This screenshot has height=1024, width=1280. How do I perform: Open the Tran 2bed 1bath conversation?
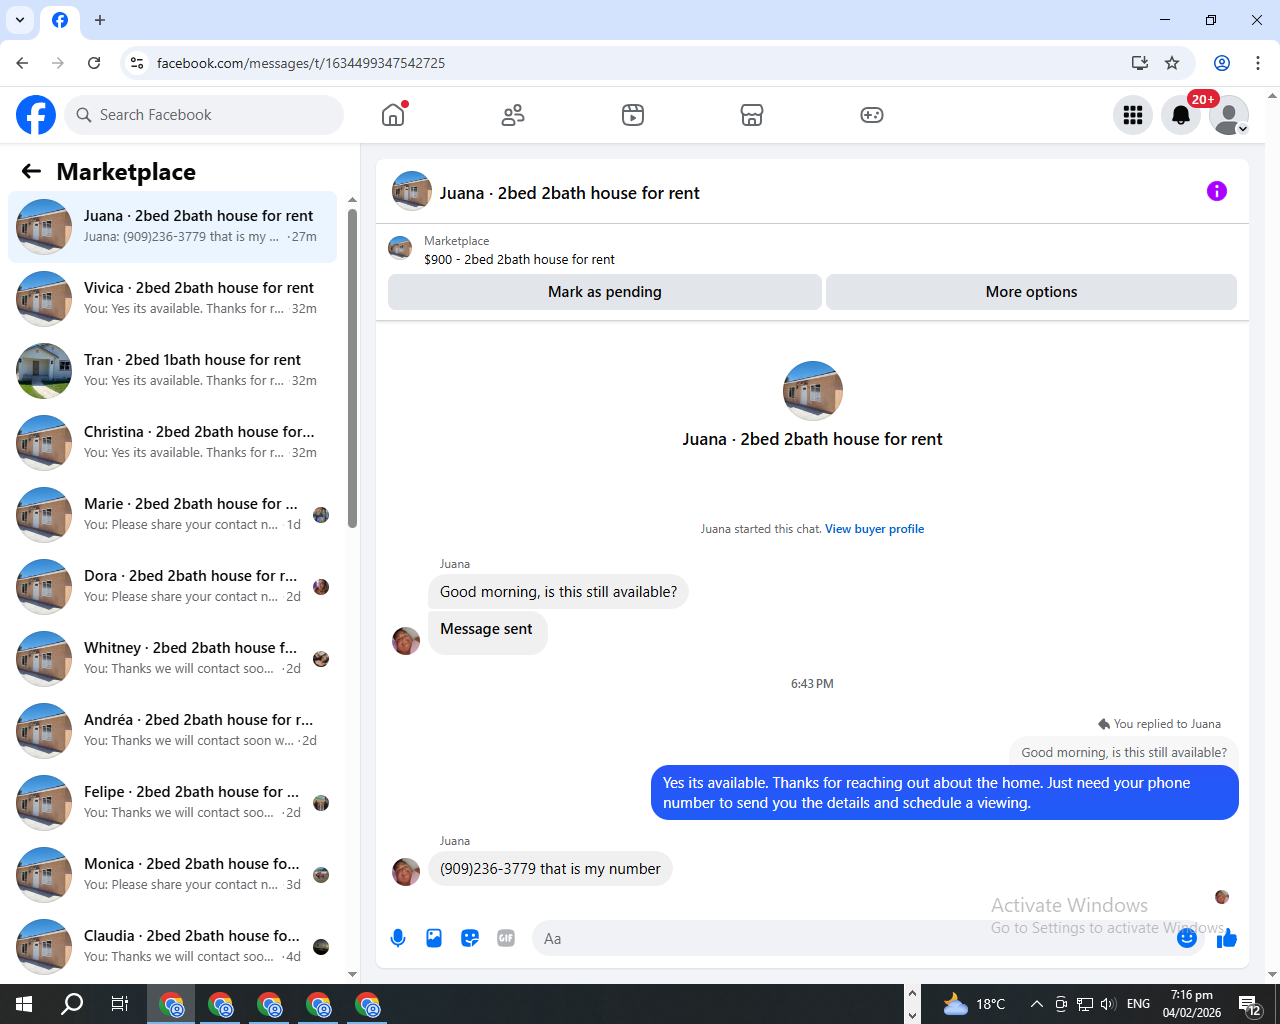point(172,371)
